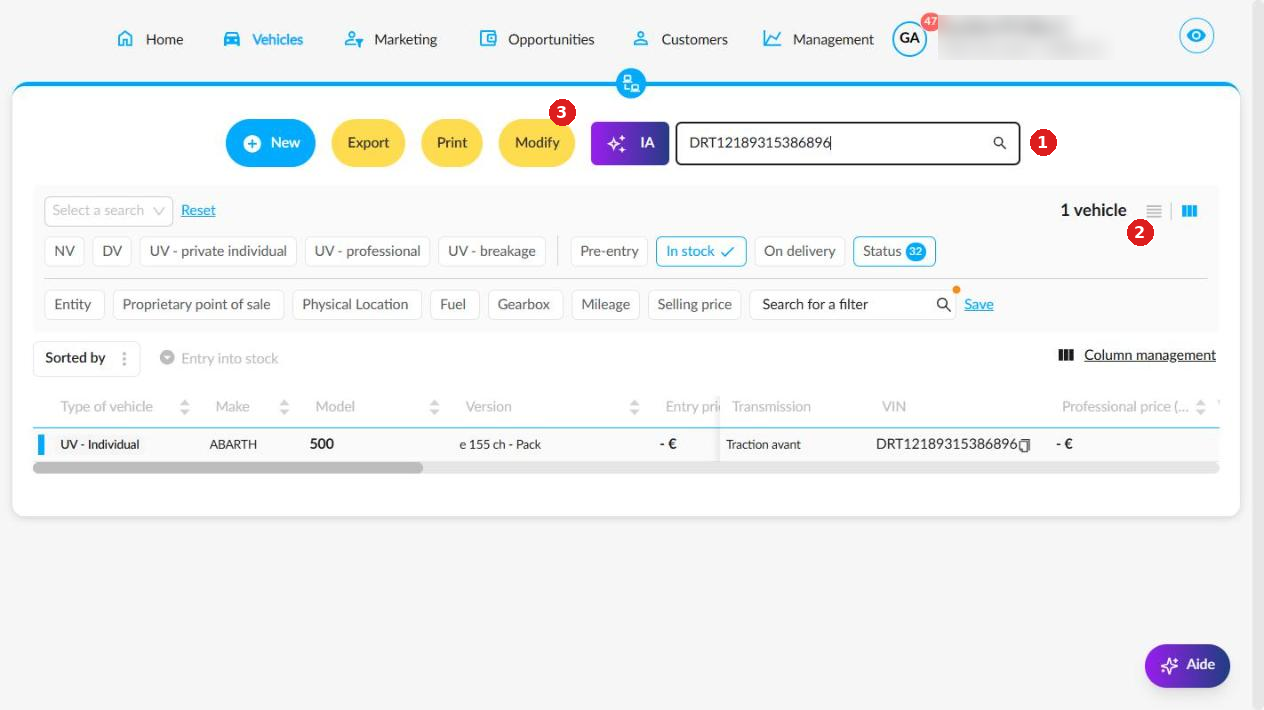Image resolution: width=1264 pixels, height=710 pixels.
Task: Open the Opportunities menu
Action: click(537, 39)
